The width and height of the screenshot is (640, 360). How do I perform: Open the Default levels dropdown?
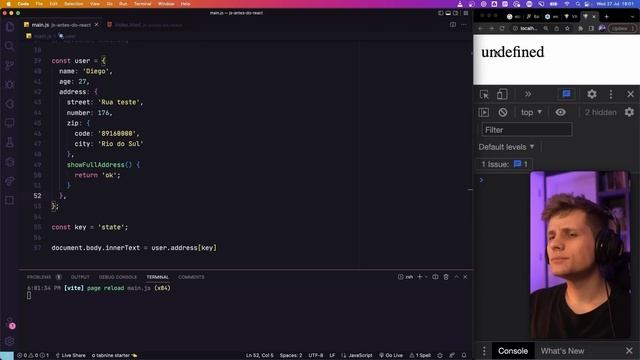[x=506, y=147]
